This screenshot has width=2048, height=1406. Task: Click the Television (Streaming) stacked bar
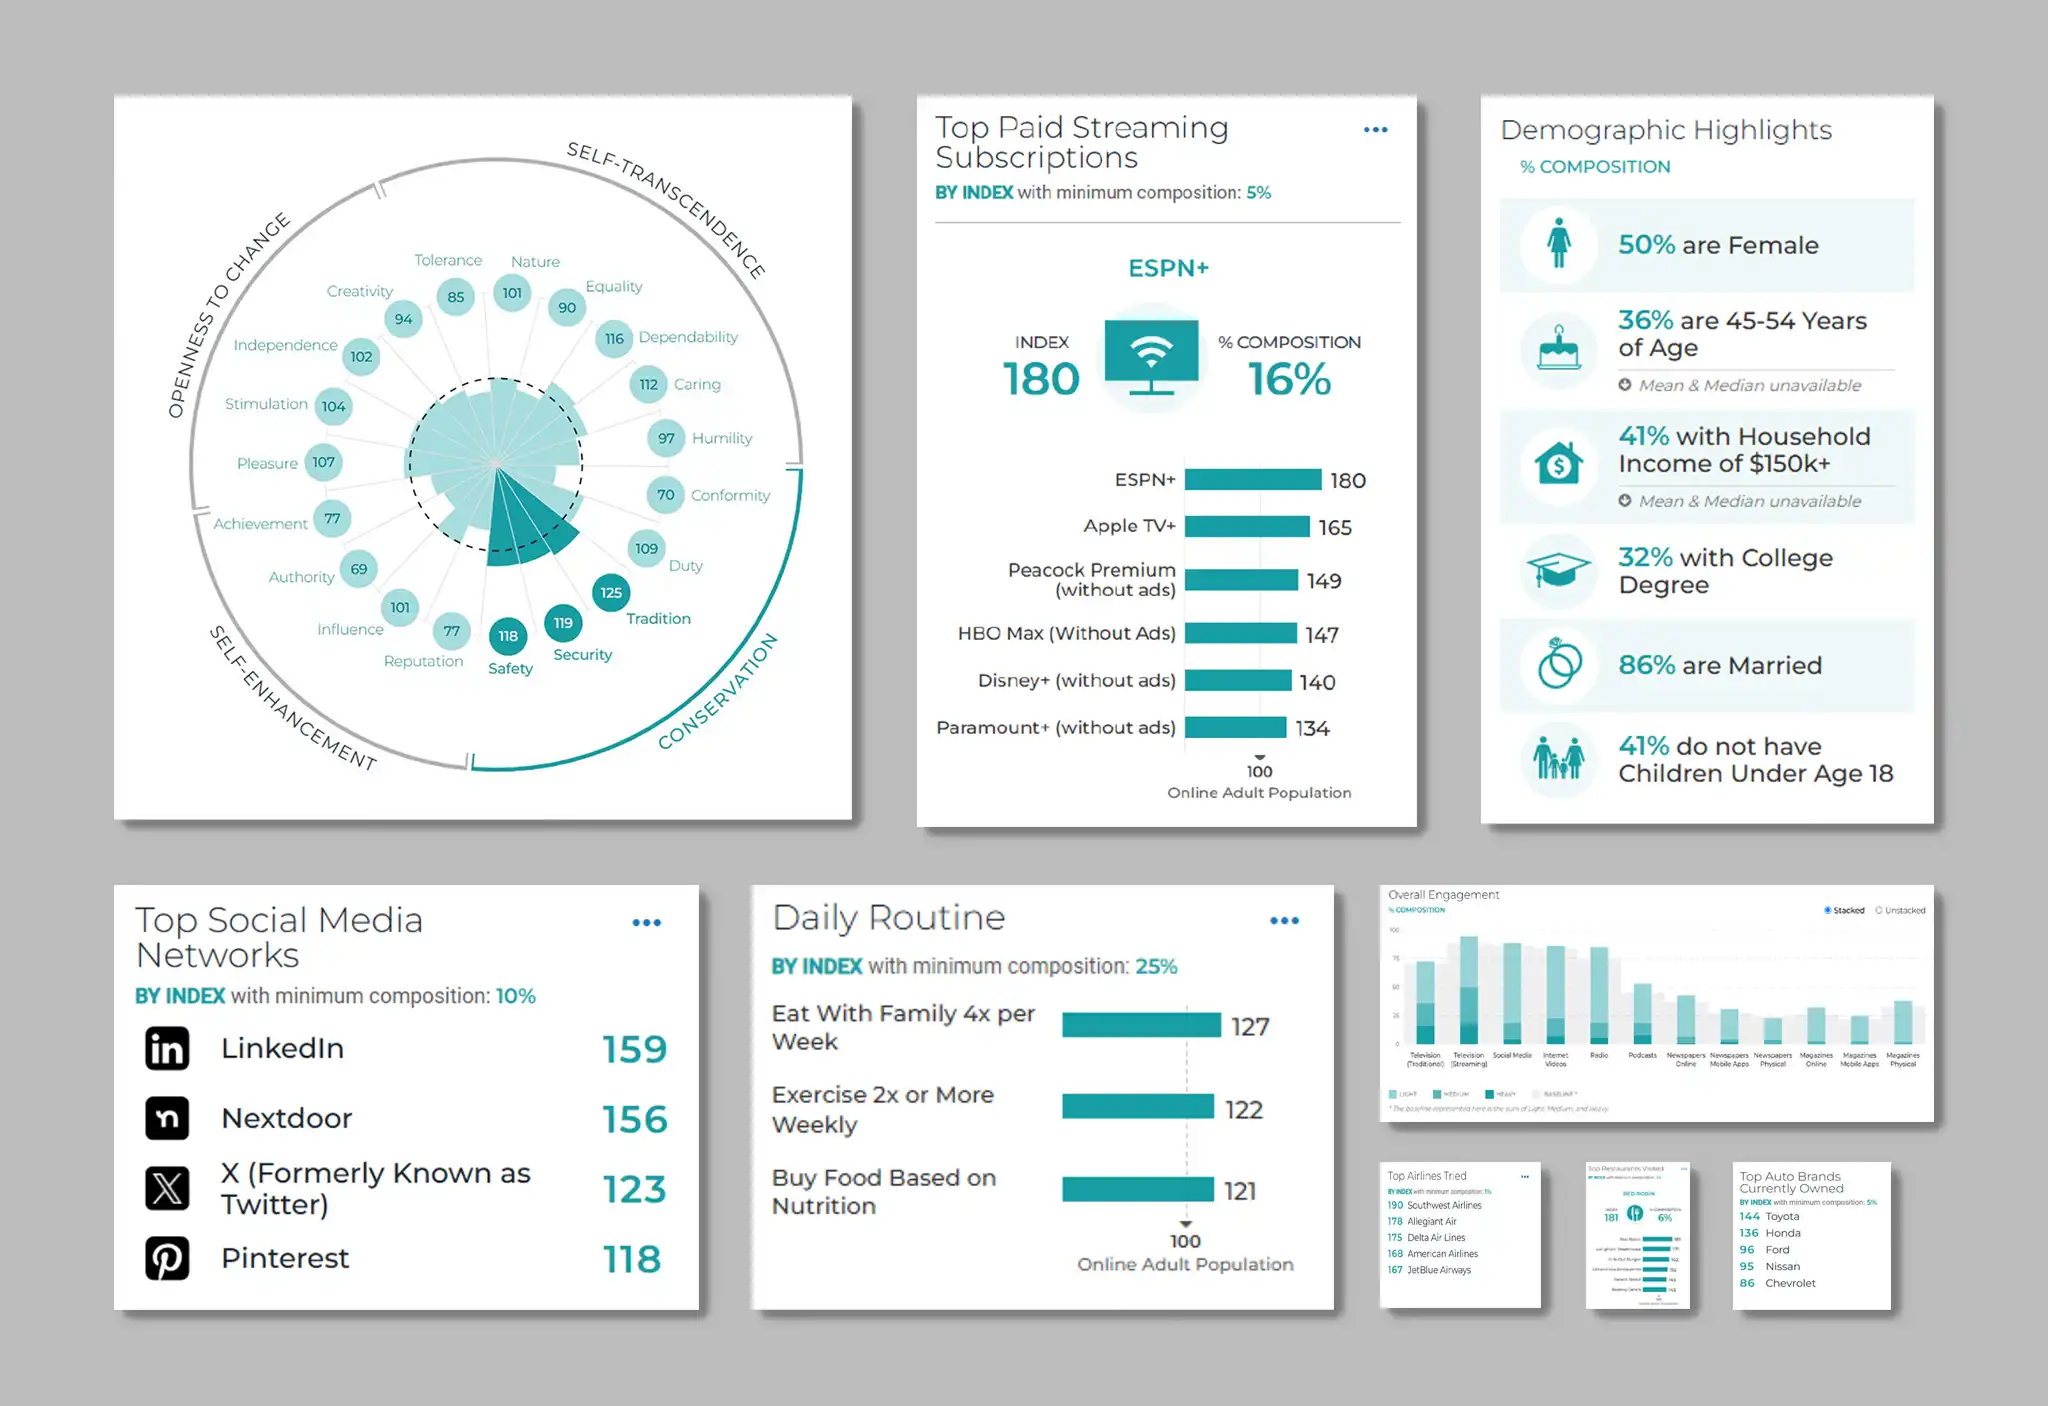coord(1468,990)
